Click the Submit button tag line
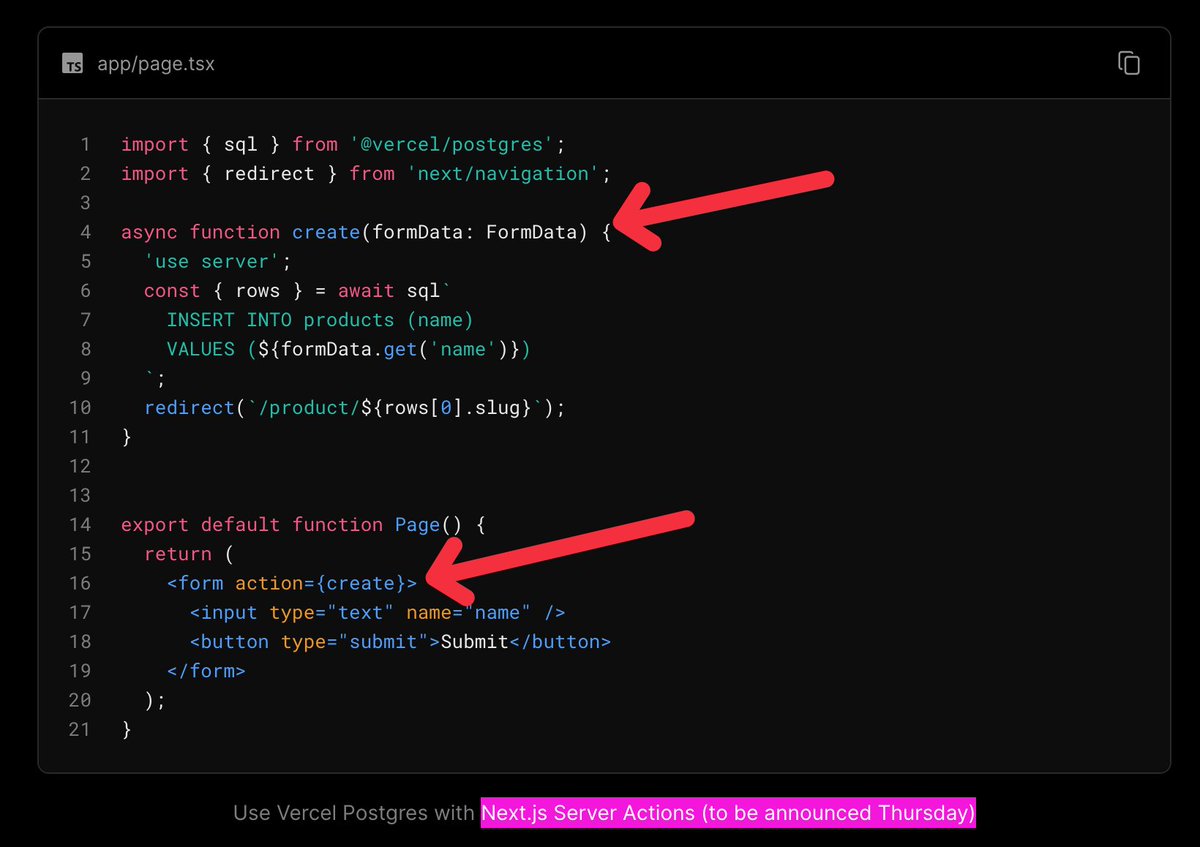1200x847 pixels. click(400, 641)
